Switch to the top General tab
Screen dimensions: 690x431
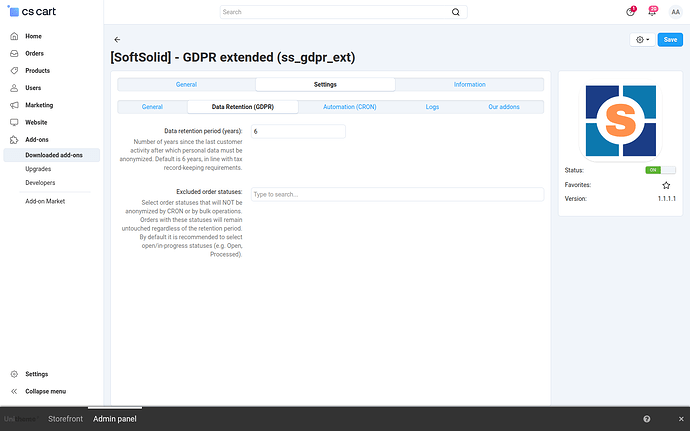[186, 85]
